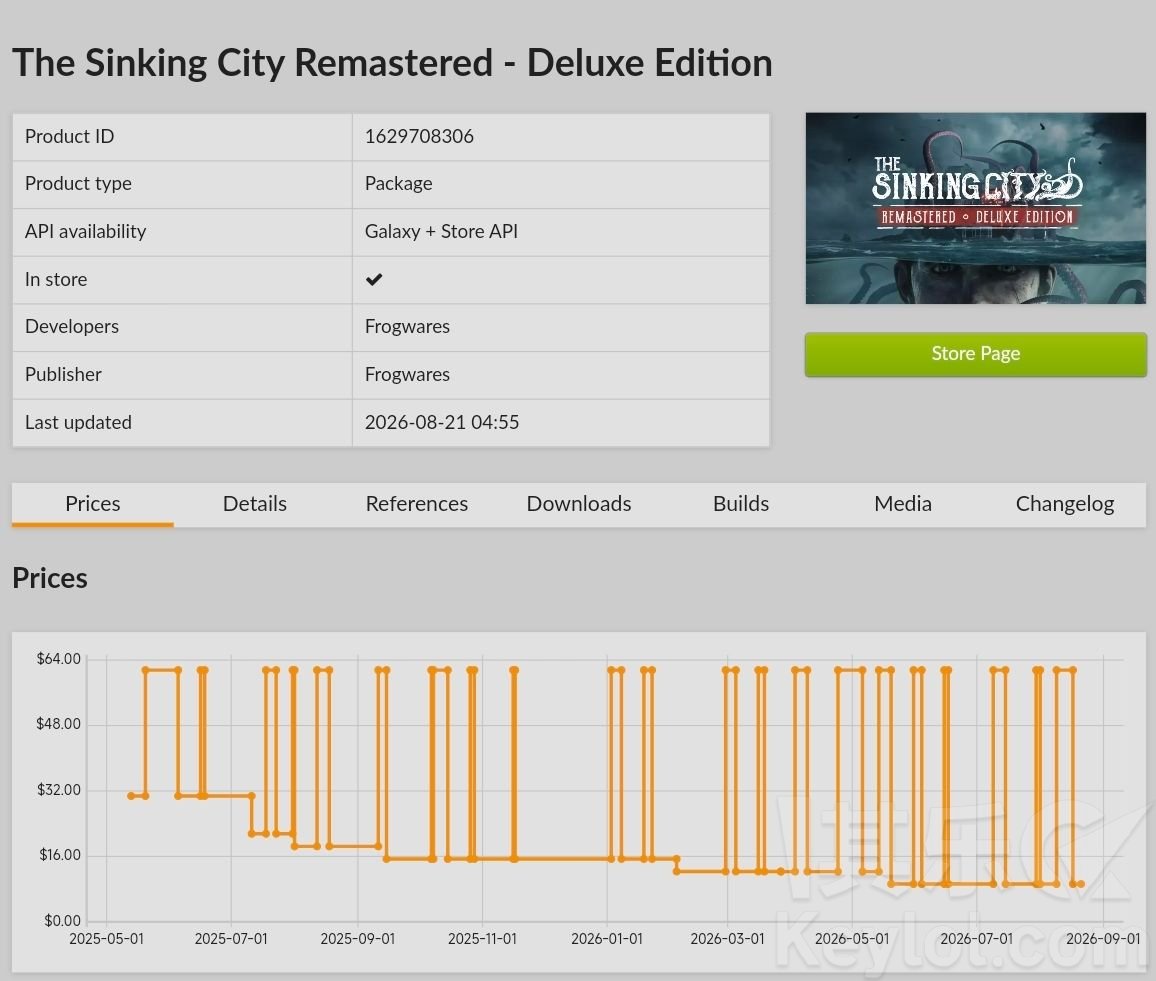Switch to the Downloads tab
Screen dimensions: 1156x981
579,504
